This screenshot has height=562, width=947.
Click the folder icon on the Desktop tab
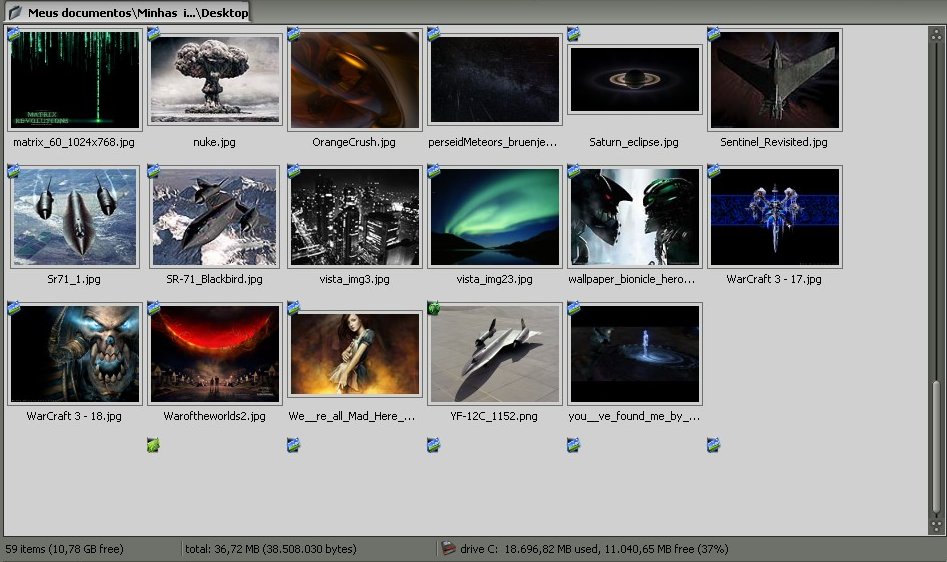(15, 12)
